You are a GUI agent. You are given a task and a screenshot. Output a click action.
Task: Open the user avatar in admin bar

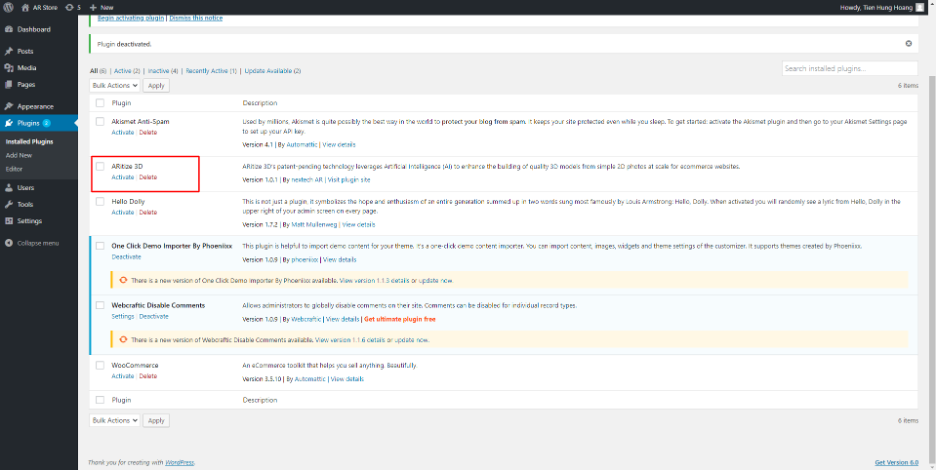[x=920, y=7]
